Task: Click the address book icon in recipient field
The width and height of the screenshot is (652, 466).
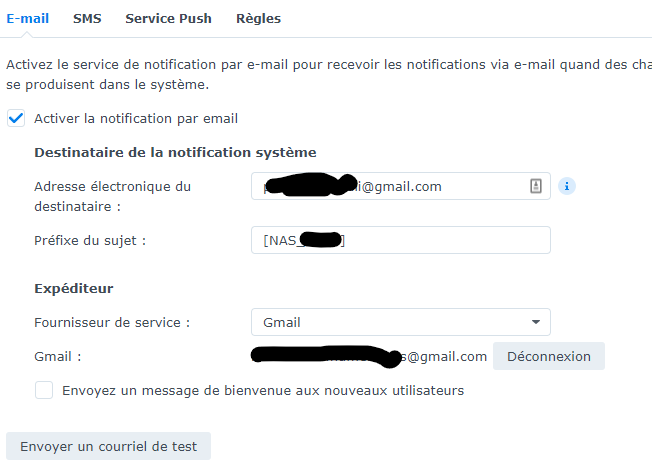Action: [535, 186]
